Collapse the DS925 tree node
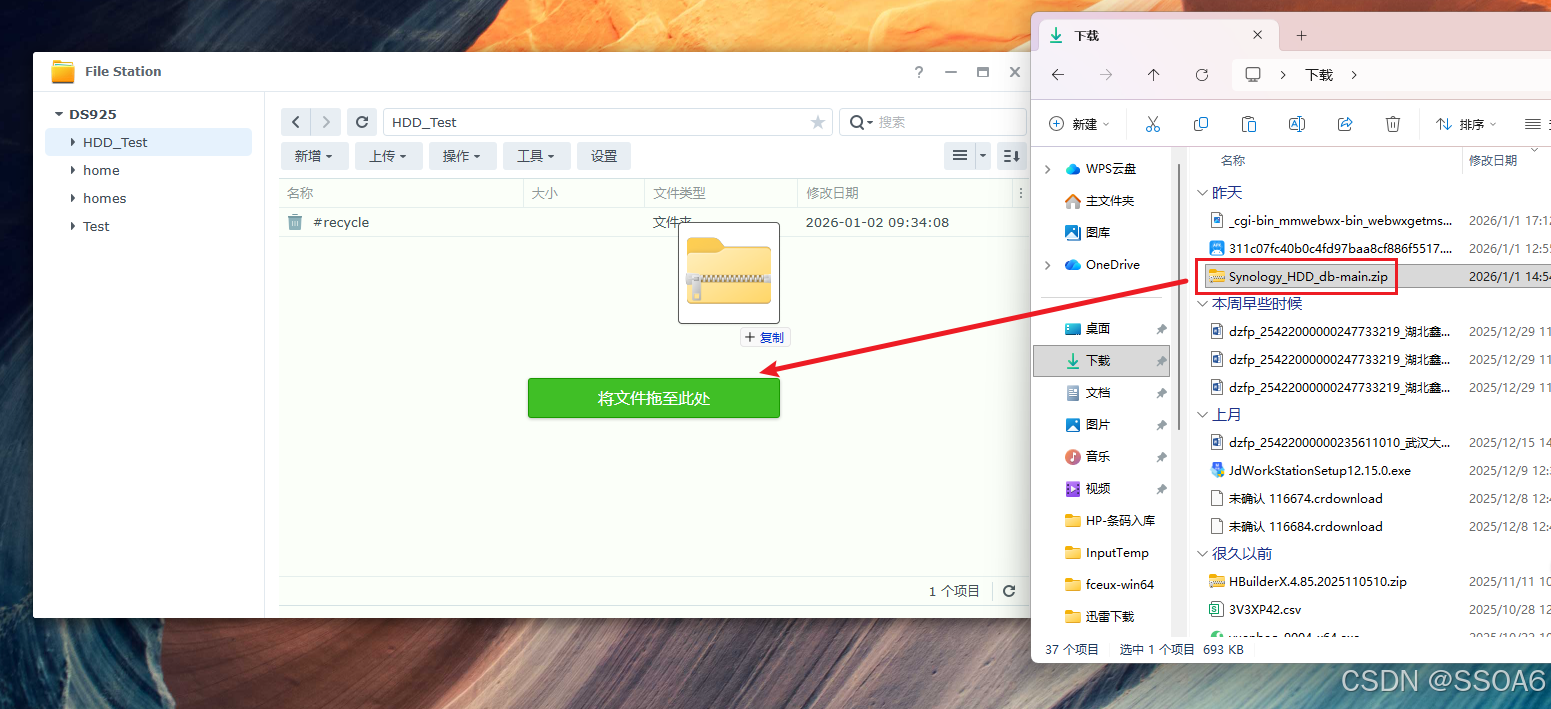 pos(59,114)
